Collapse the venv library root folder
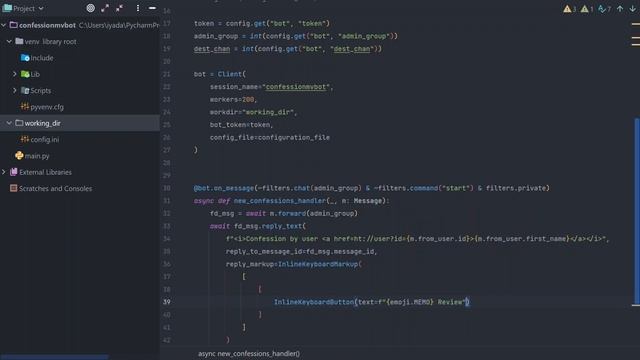The image size is (640, 360). click(9, 42)
